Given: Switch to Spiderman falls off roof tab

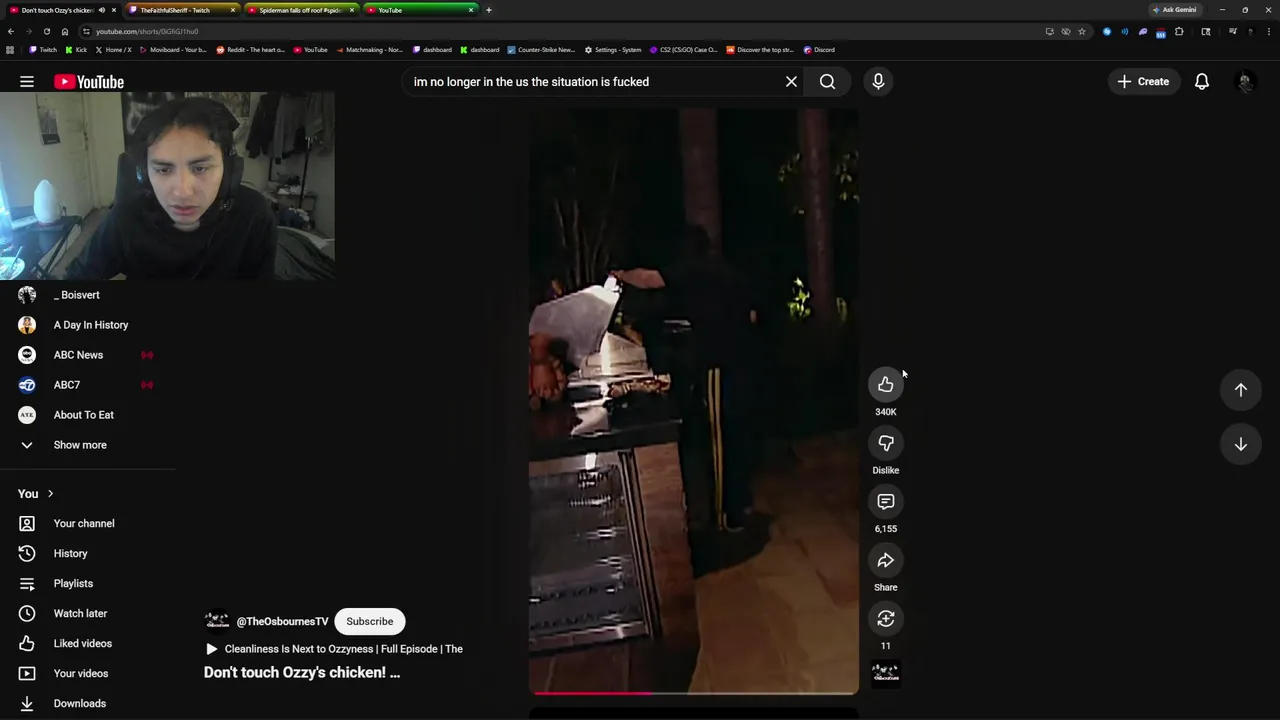Looking at the screenshot, I should 300,10.
